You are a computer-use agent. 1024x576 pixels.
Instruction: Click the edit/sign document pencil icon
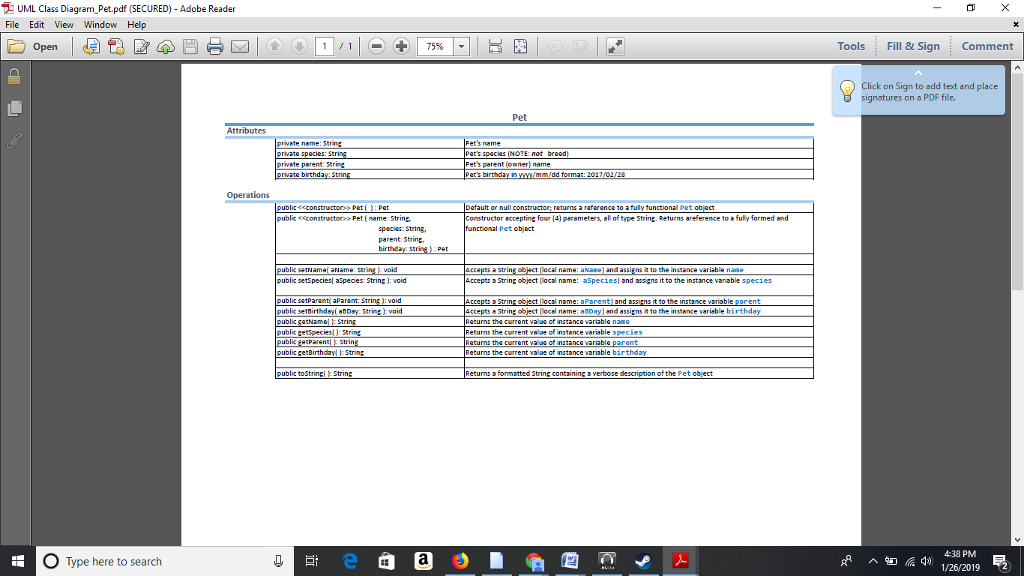coord(141,46)
